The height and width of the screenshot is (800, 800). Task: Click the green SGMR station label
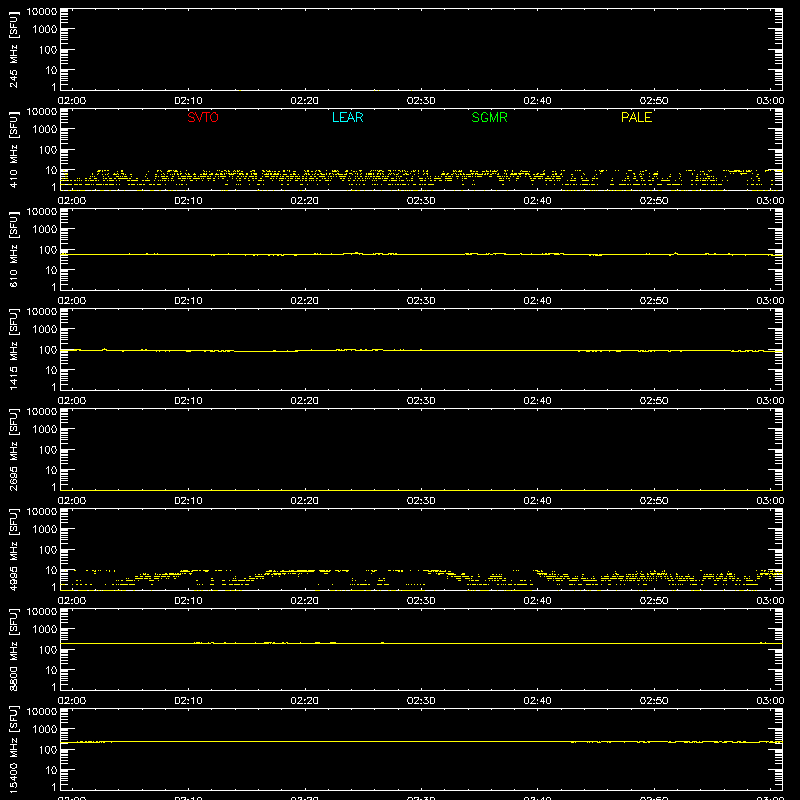click(489, 117)
